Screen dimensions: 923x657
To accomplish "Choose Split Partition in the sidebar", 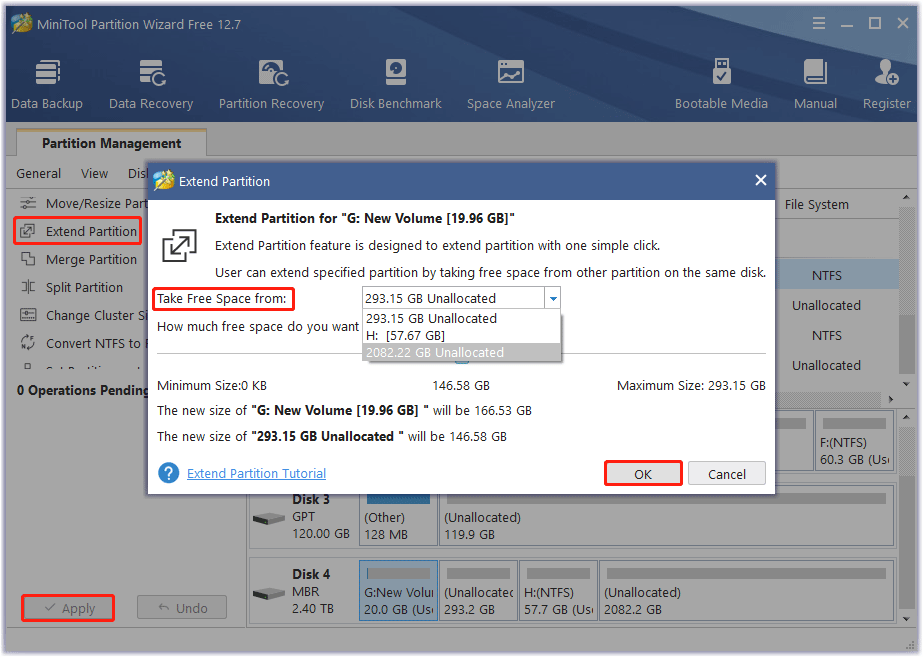I will click(x=72, y=287).
